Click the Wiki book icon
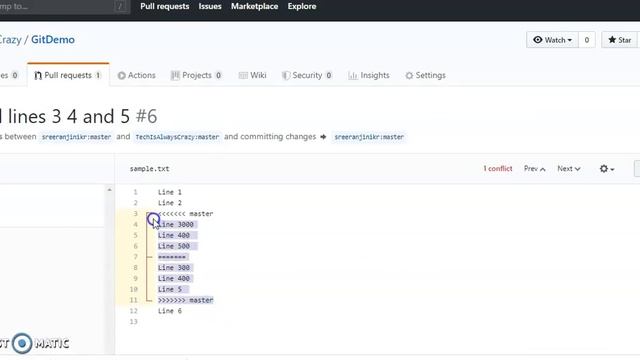 [243, 76]
